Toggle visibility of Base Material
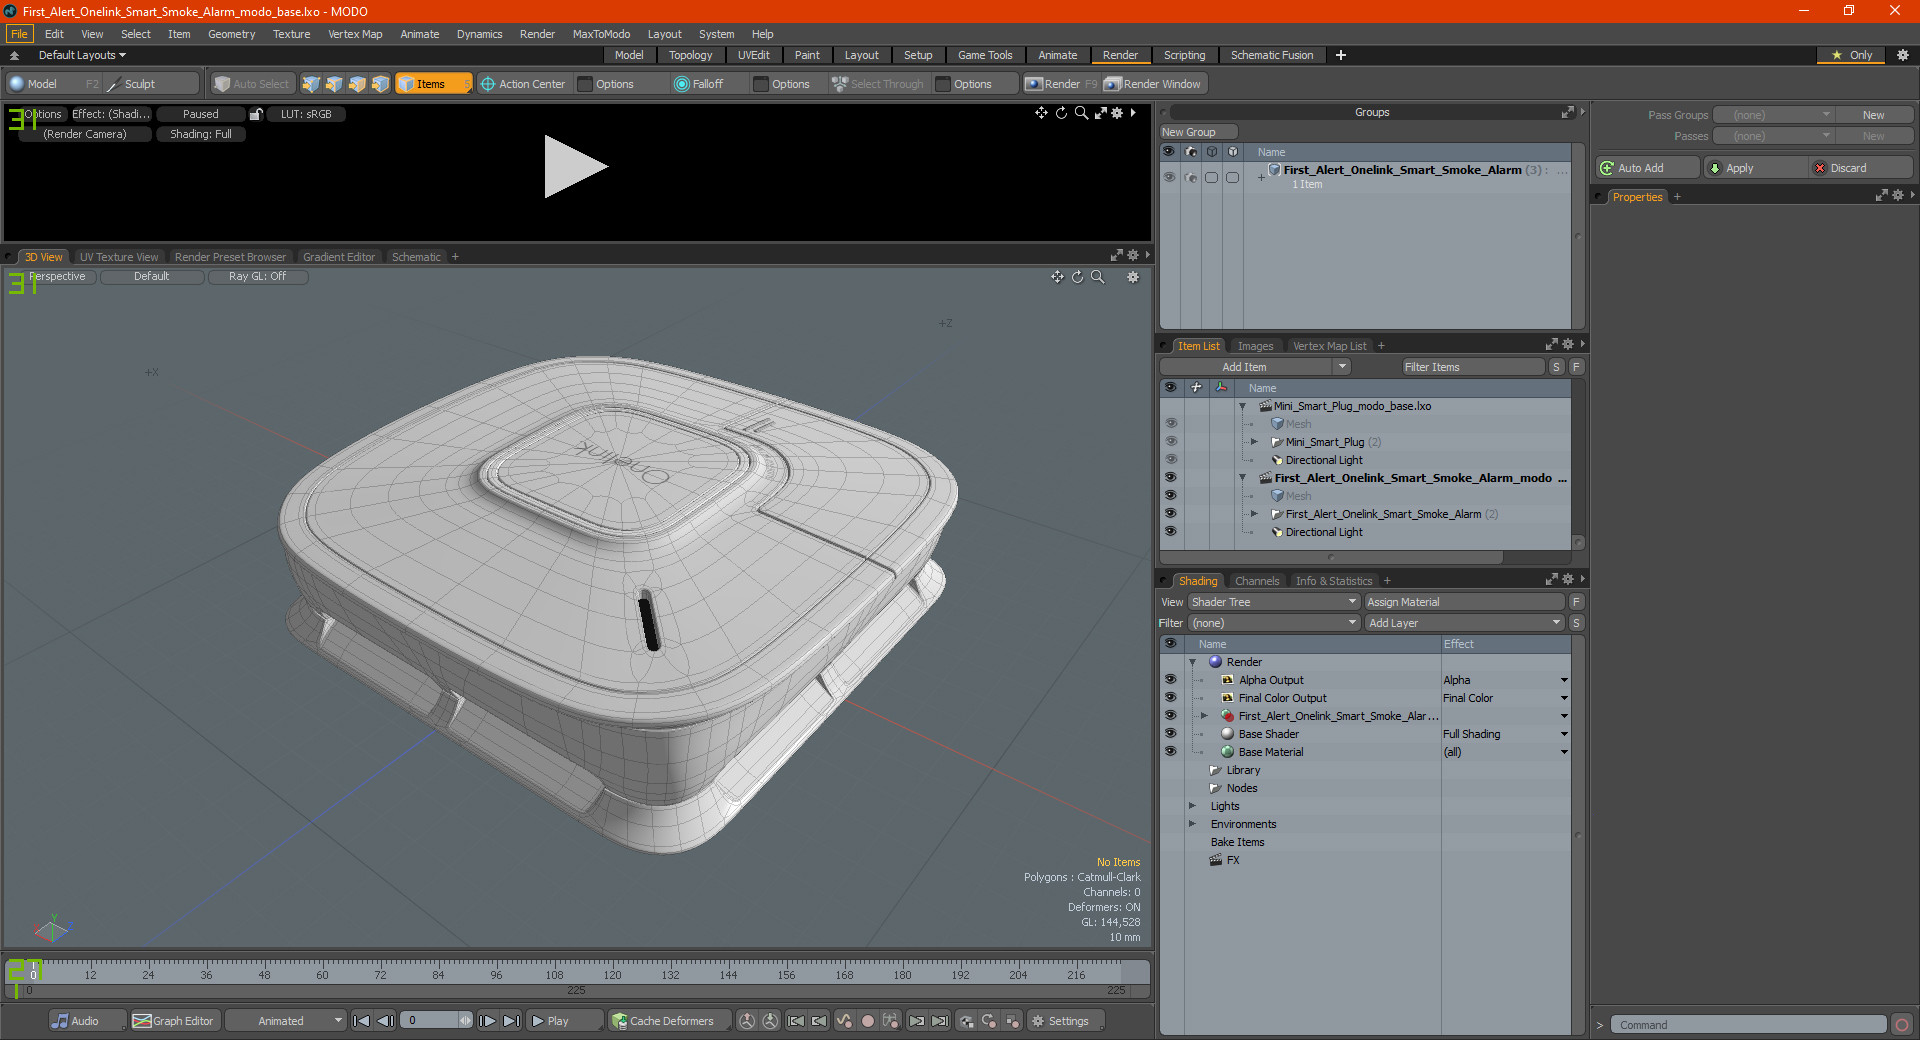 [x=1171, y=751]
